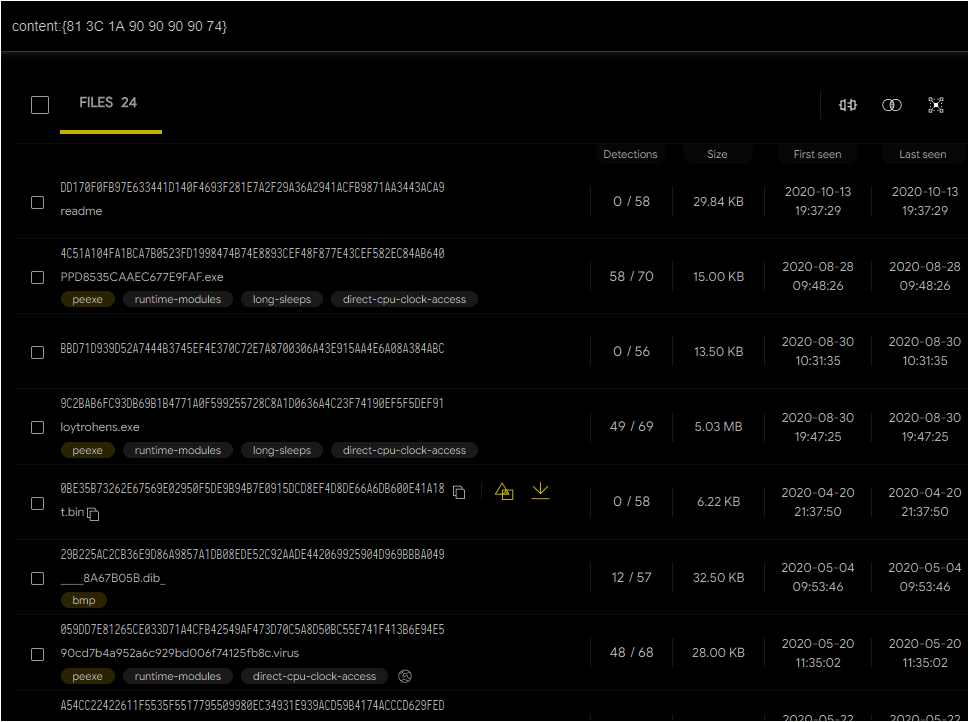The width and height of the screenshot is (969, 722).
Task: Click the 5.03 MB size value
Action: click(718, 427)
